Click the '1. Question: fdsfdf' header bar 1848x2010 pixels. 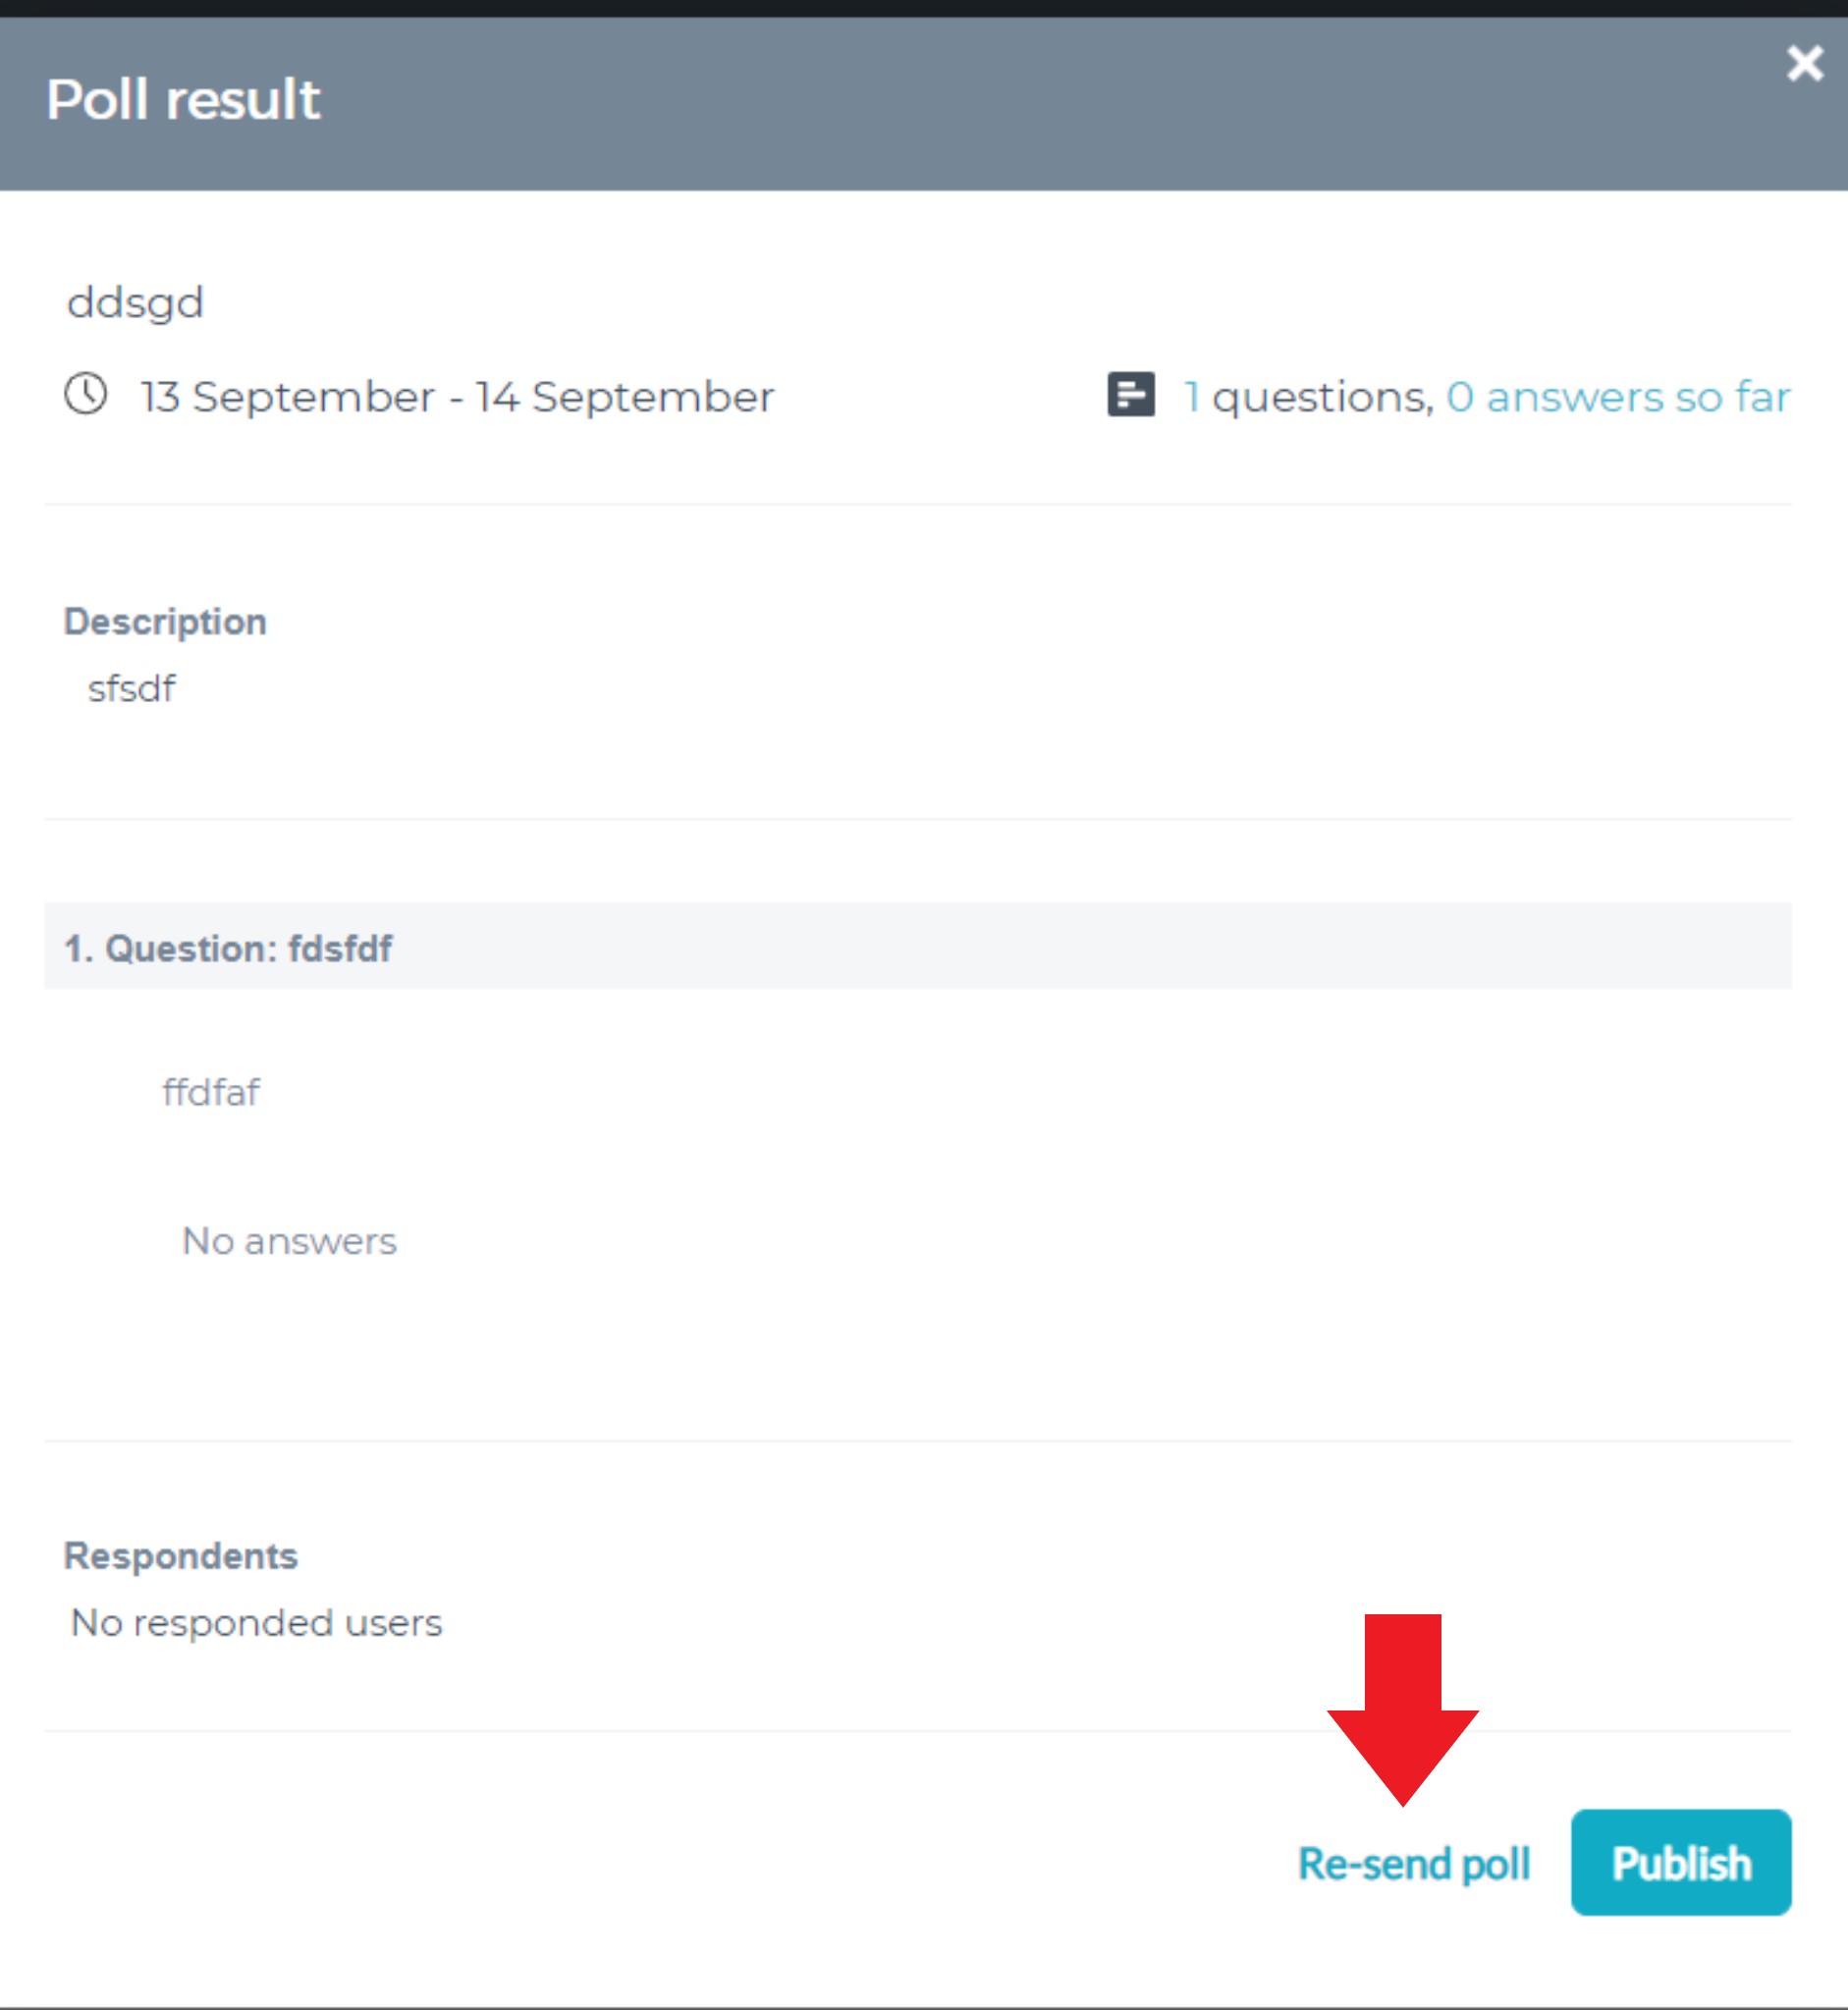pos(917,946)
